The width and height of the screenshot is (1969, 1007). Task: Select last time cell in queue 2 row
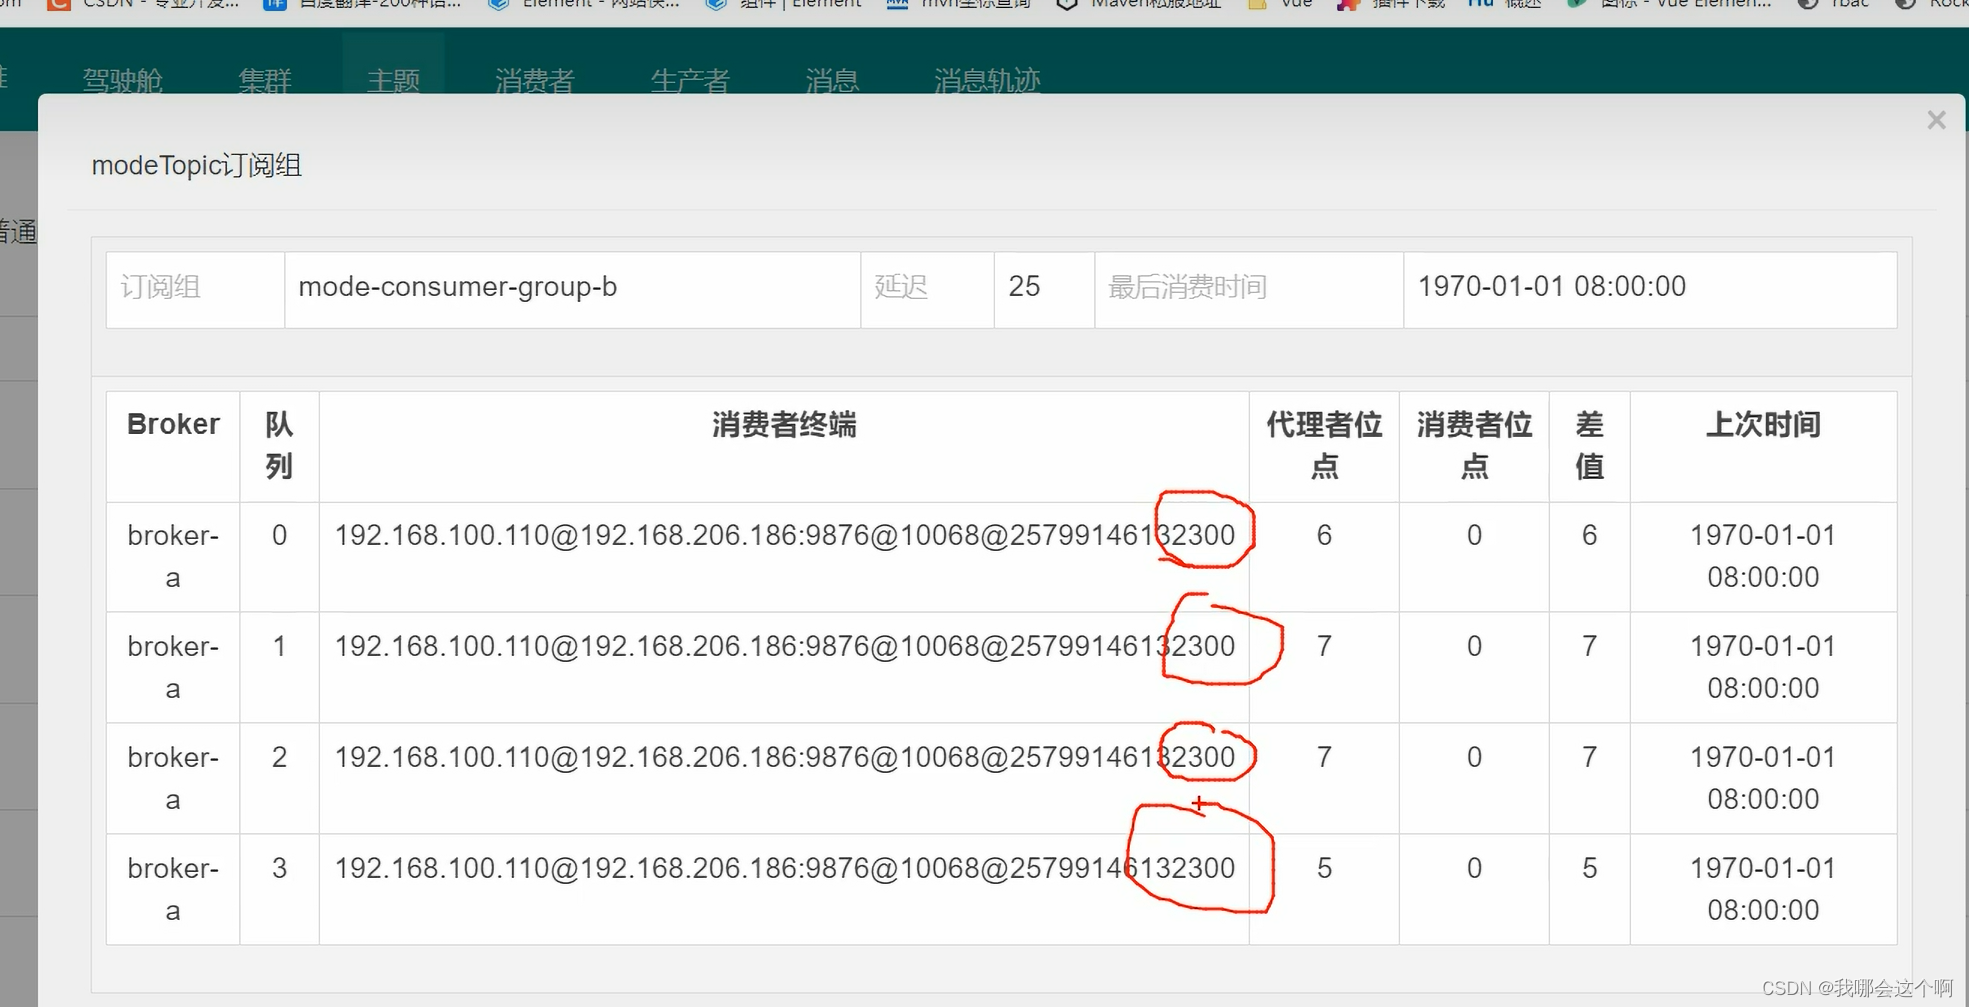coord(1763,779)
